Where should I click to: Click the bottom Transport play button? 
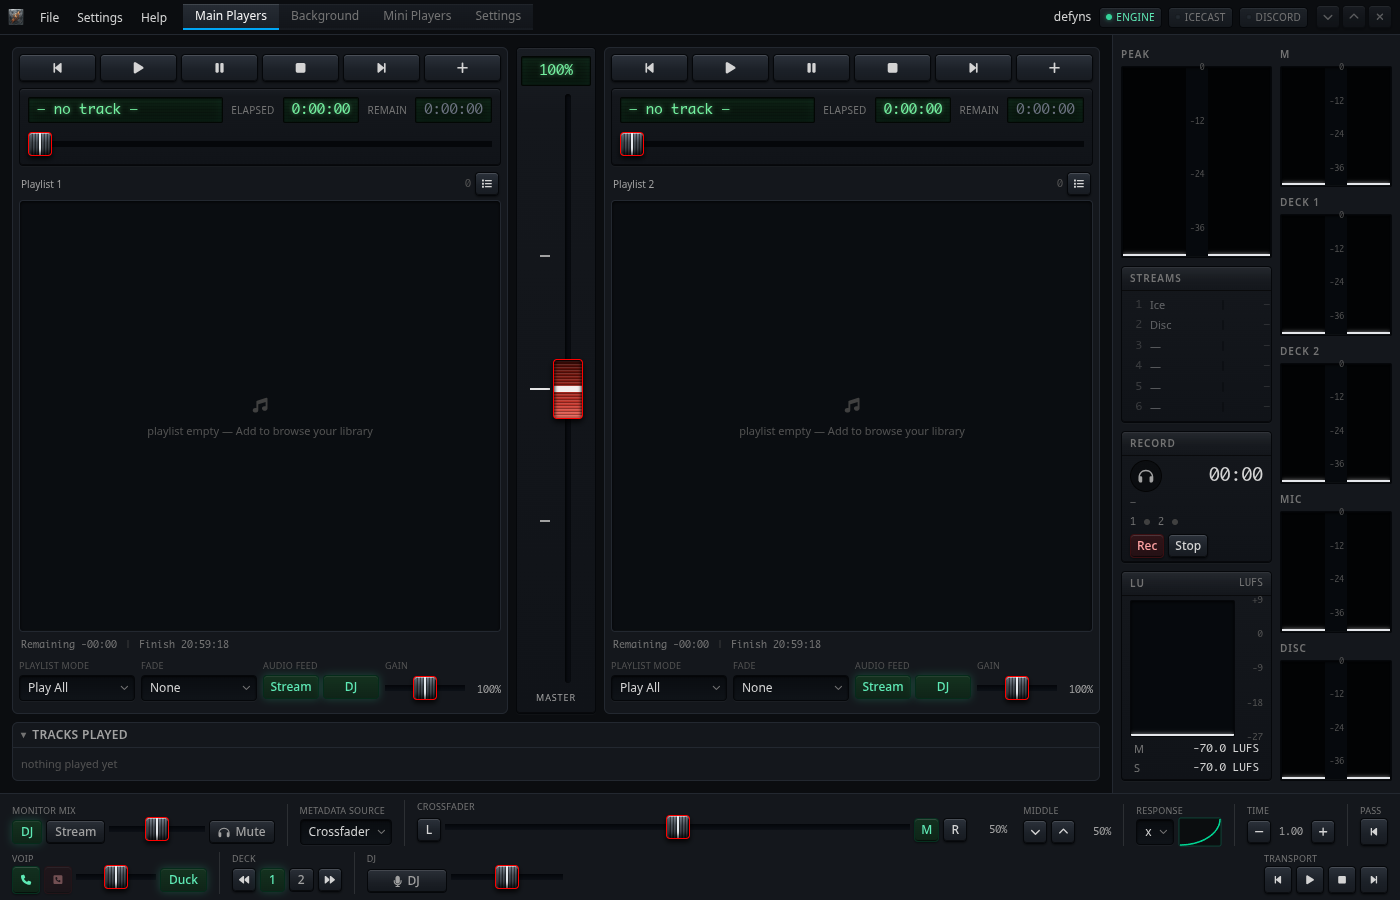(x=1310, y=880)
